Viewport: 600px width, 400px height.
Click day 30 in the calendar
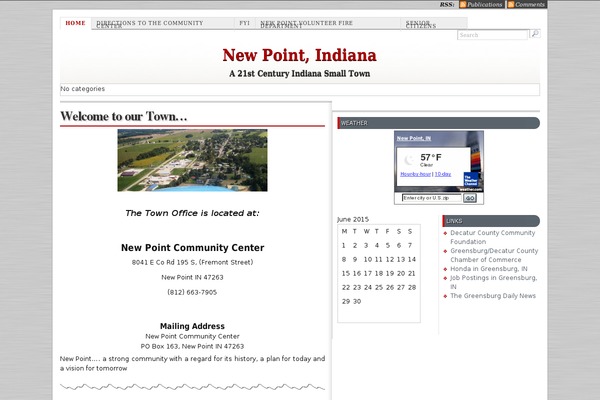click(x=357, y=301)
